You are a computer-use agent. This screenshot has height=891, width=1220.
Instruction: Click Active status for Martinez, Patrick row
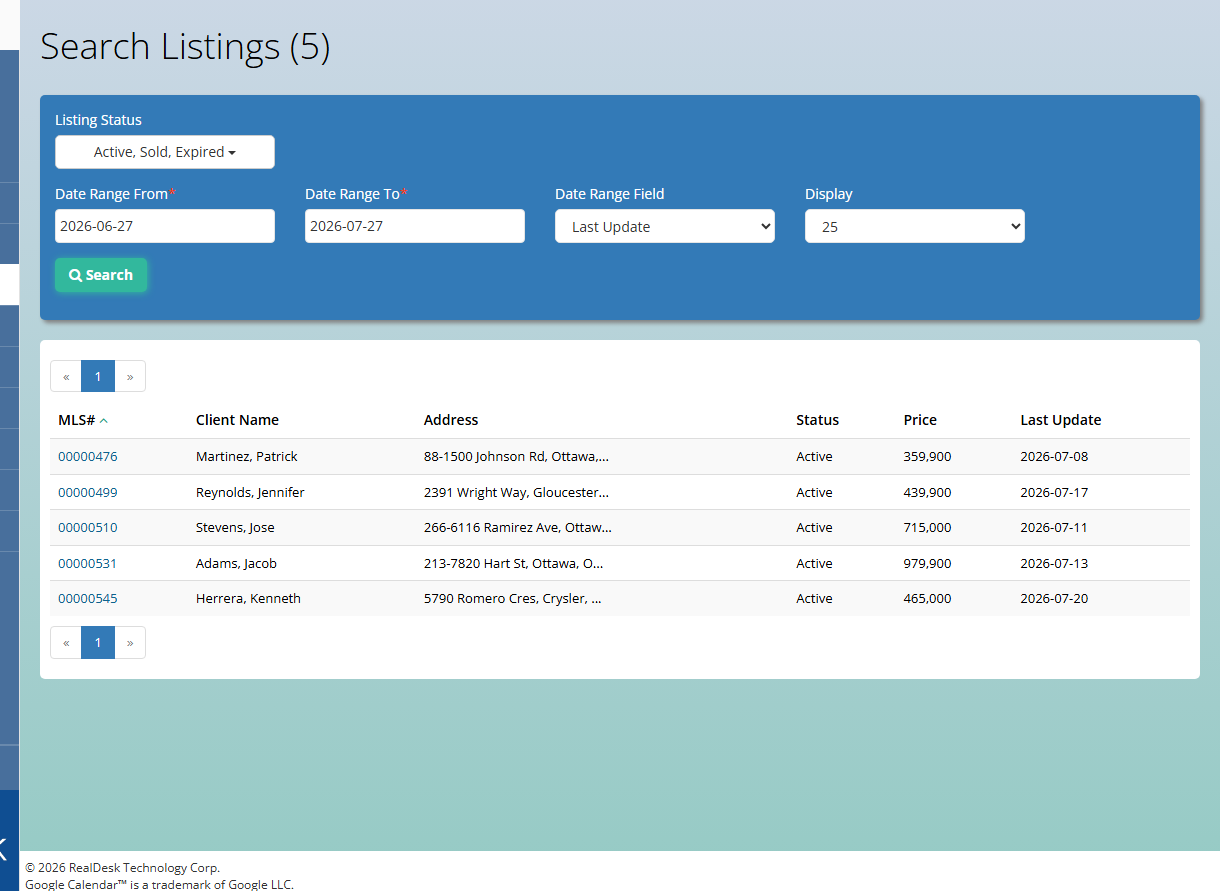pyautogui.click(x=814, y=456)
